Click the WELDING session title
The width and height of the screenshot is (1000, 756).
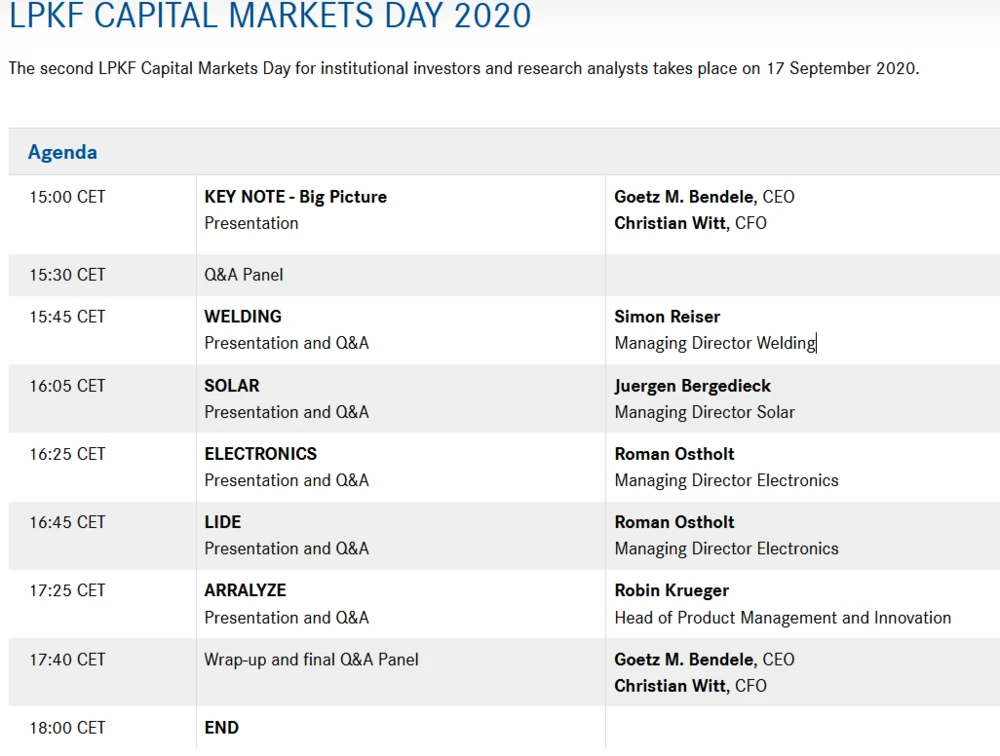[243, 317]
